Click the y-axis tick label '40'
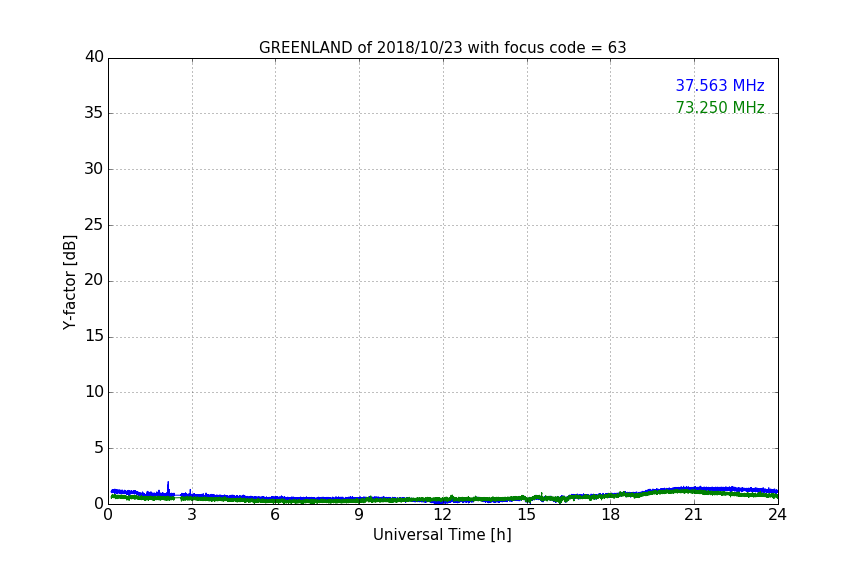 [x=94, y=57]
